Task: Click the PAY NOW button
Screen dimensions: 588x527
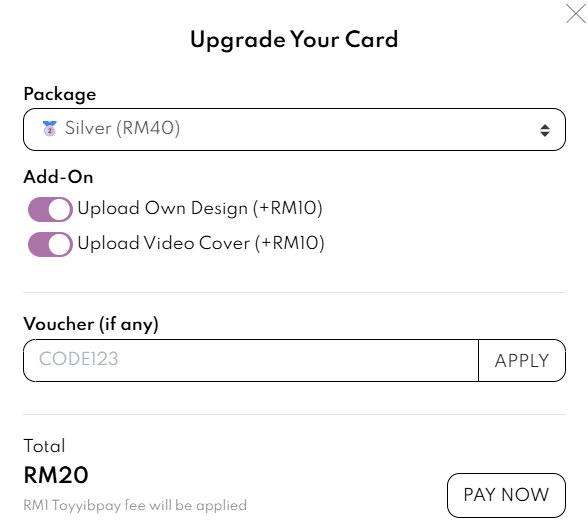Action: click(506, 495)
